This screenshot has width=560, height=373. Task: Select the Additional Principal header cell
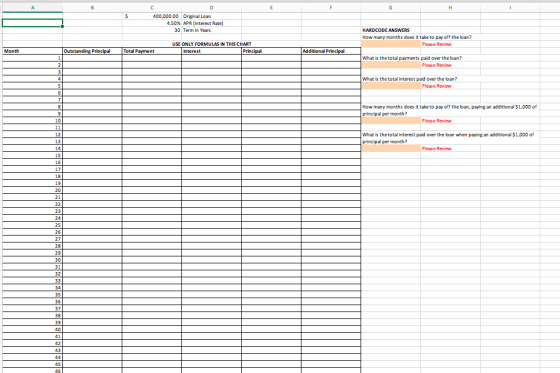(331, 51)
